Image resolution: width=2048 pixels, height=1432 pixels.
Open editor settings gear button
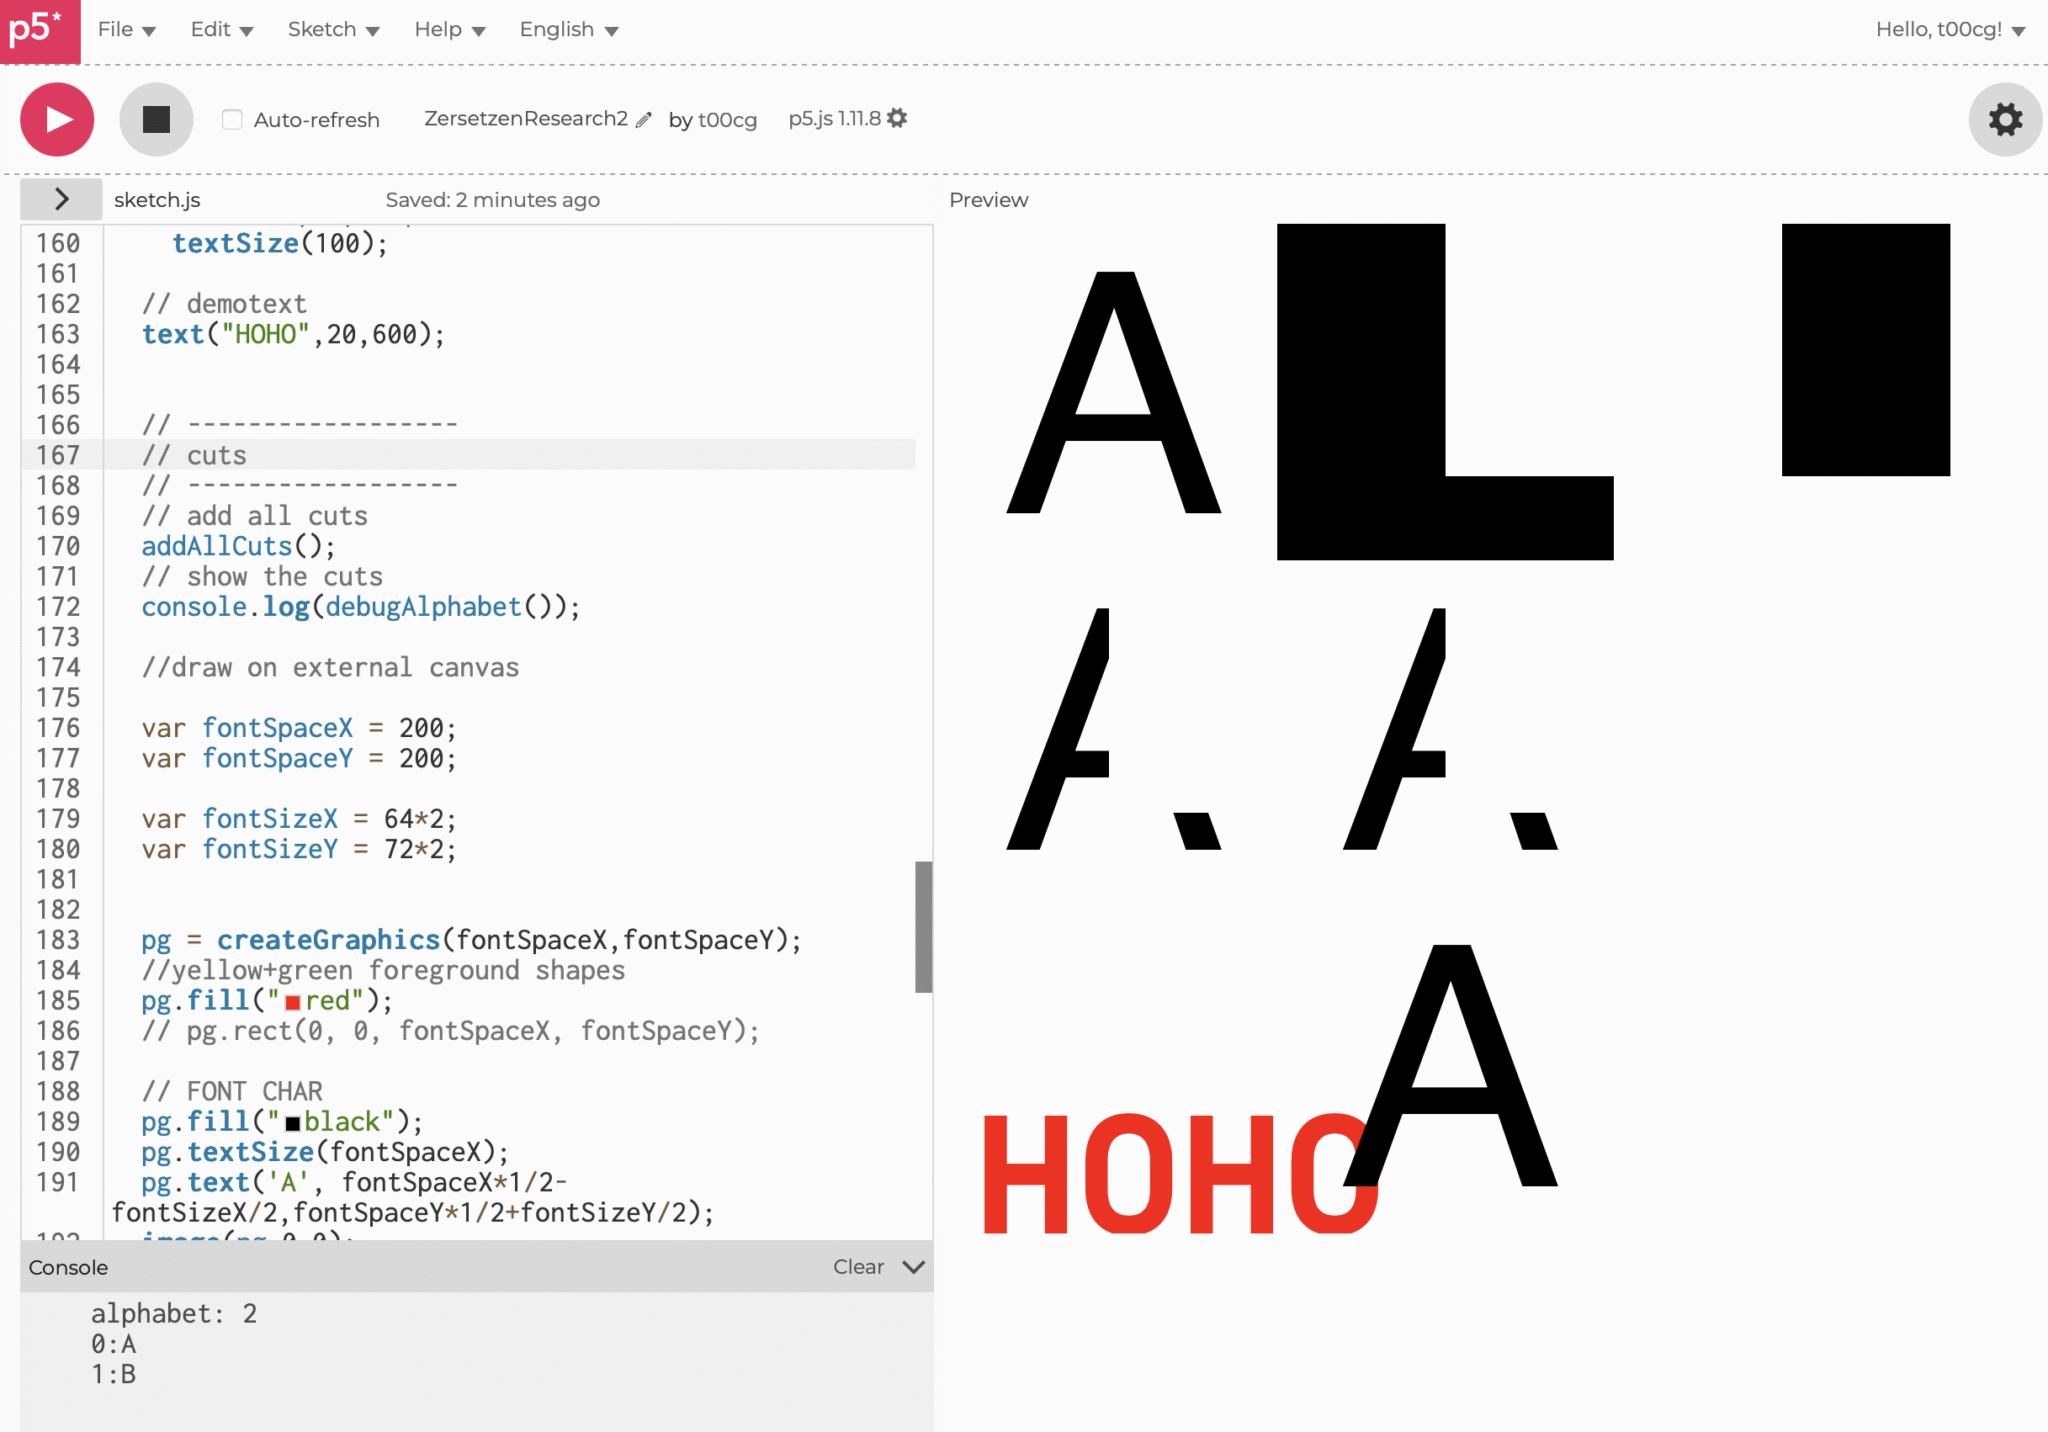click(x=2004, y=120)
